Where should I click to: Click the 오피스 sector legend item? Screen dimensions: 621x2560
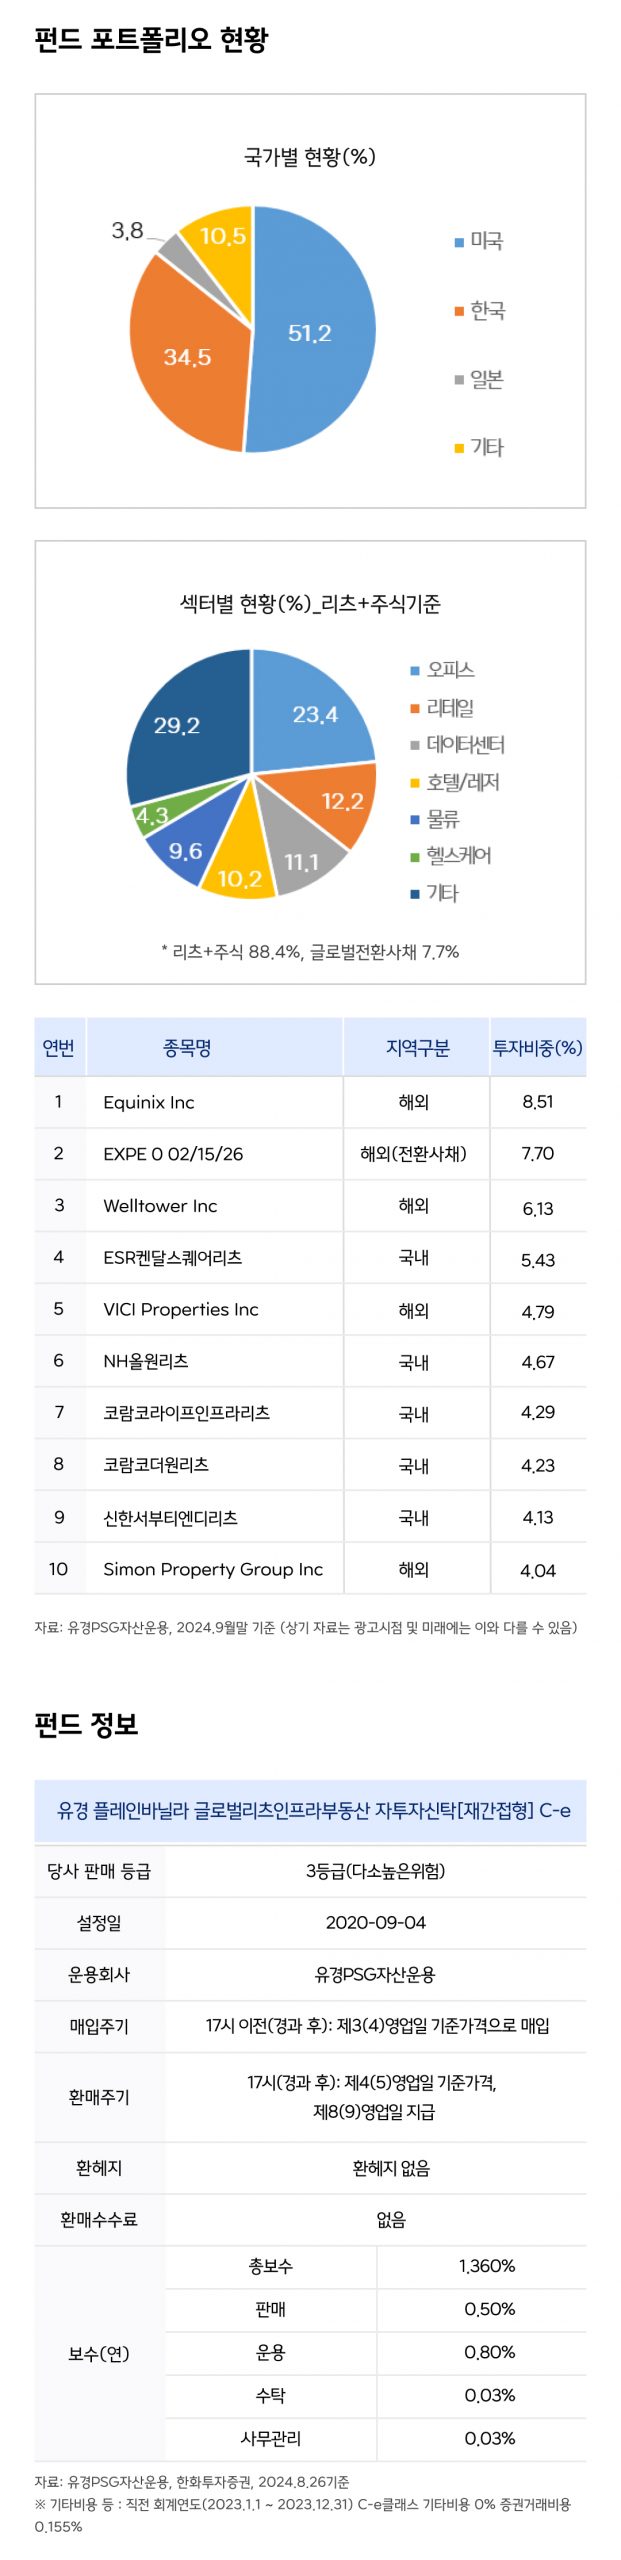(x=442, y=670)
